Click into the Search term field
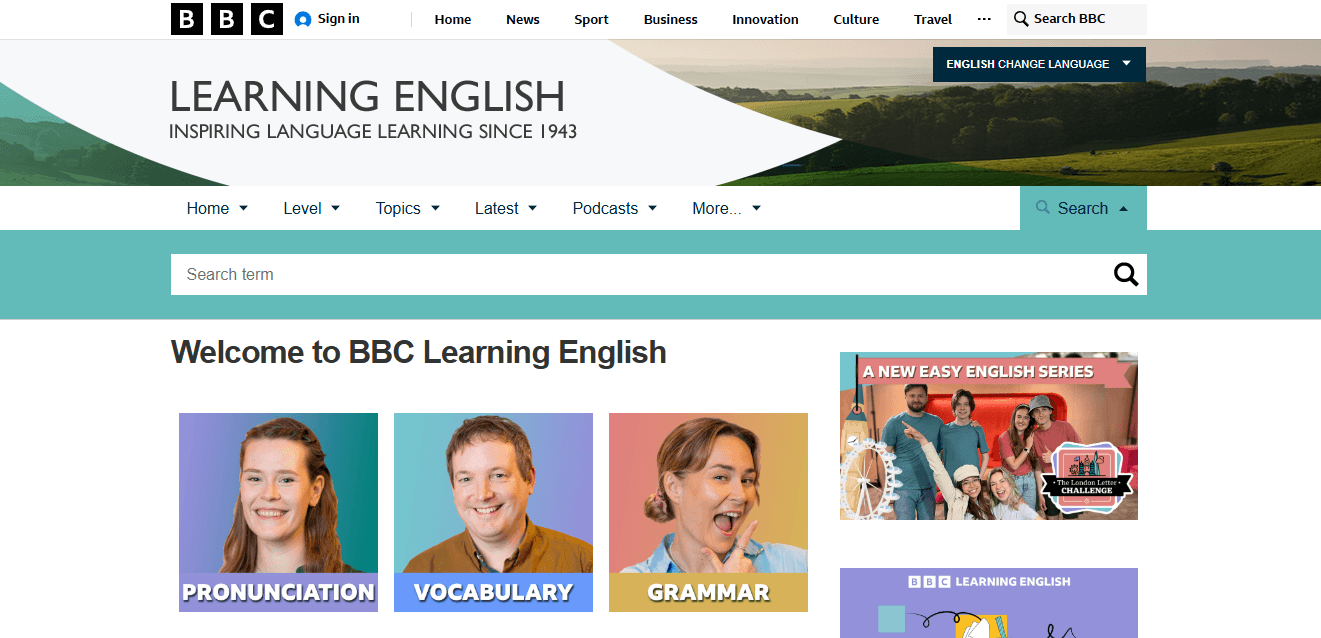 tap(640, 274)
